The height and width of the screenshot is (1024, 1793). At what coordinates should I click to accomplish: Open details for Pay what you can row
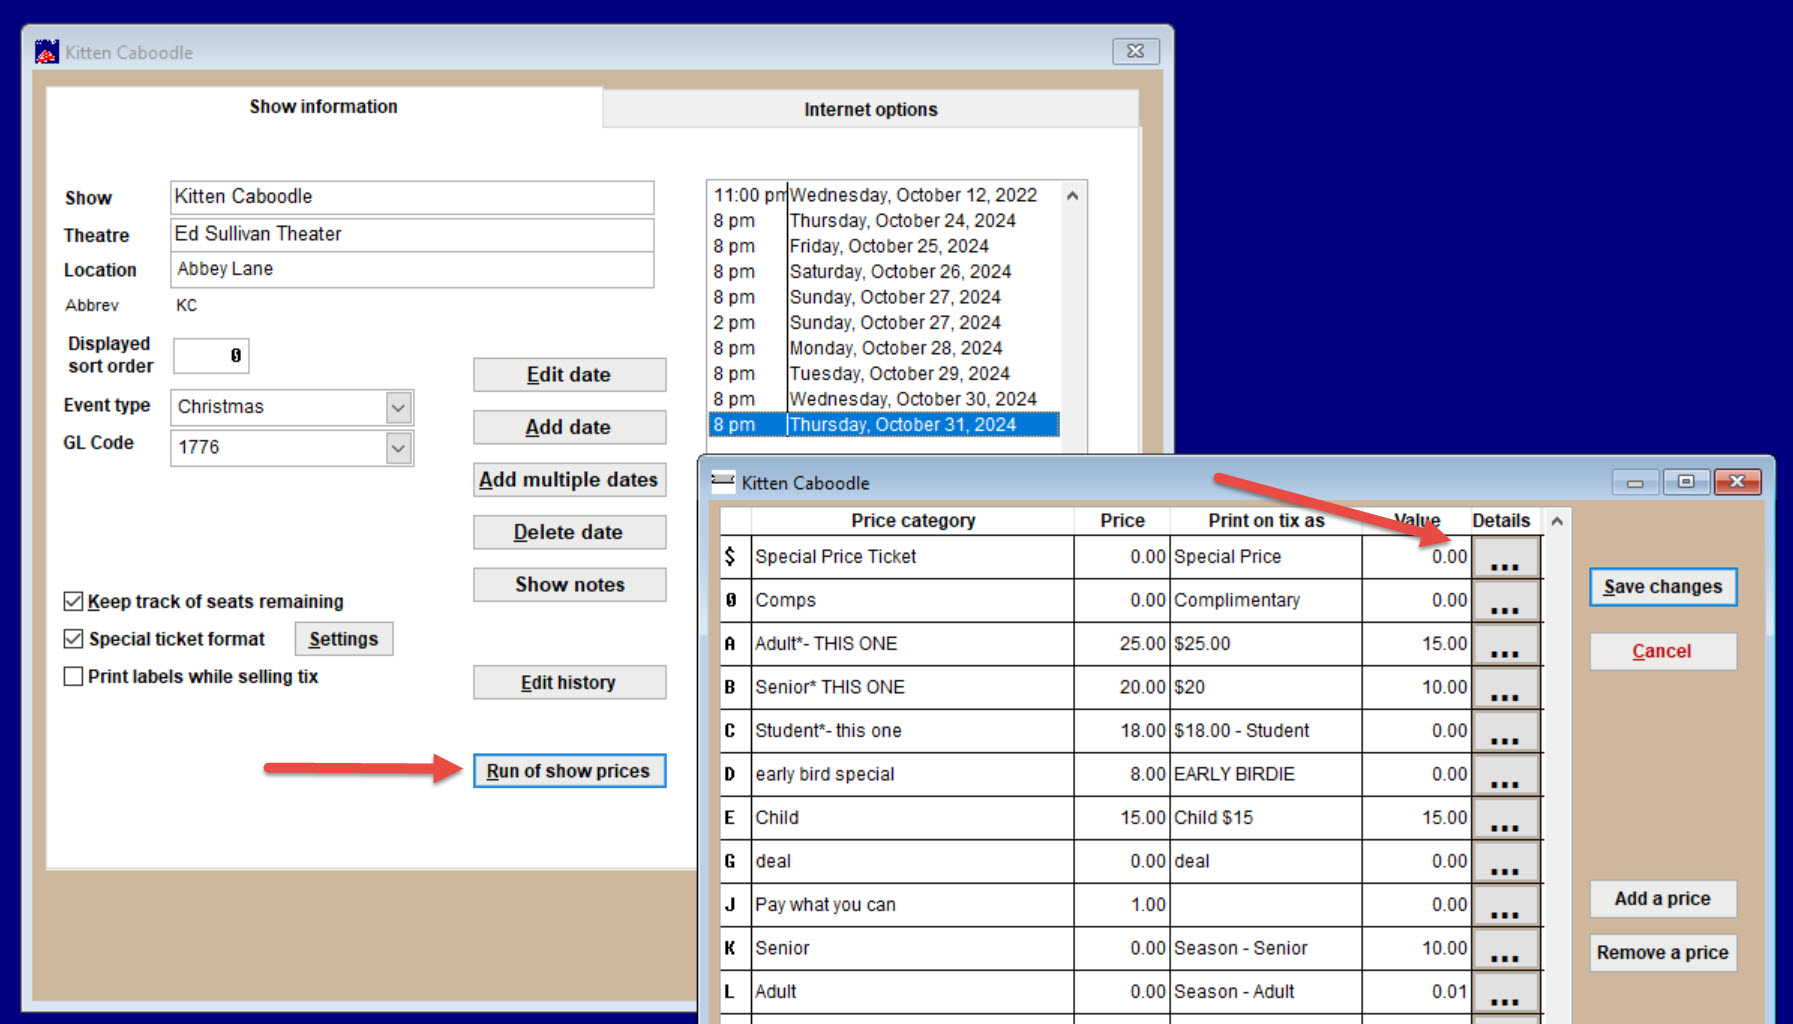pos(1505,905)
